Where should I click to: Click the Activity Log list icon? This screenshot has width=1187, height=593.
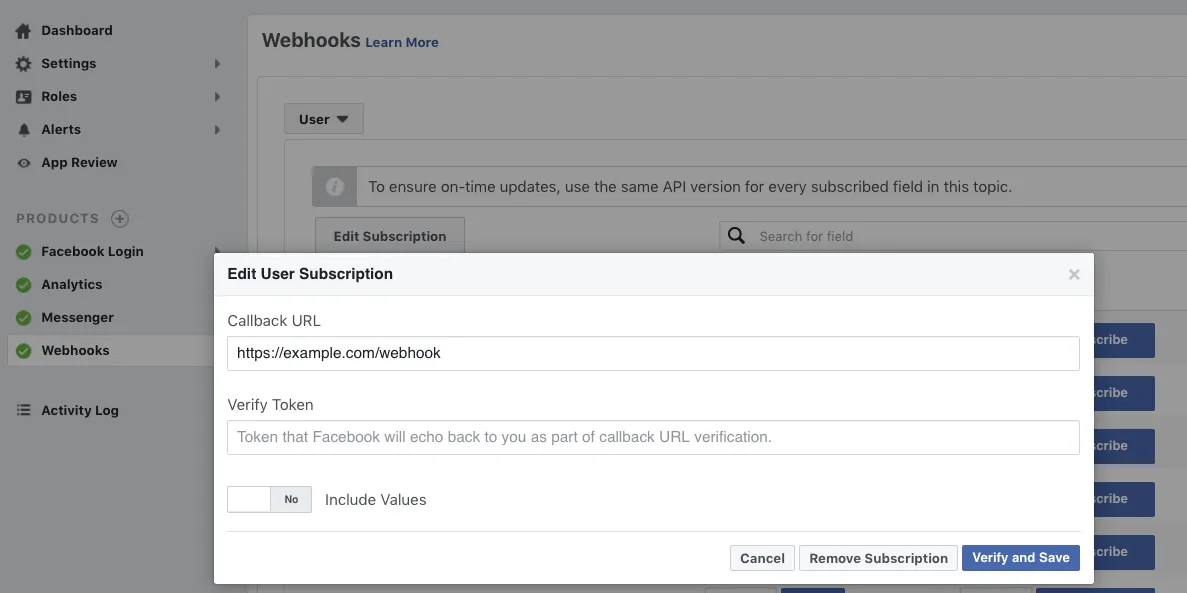[23, 410]
